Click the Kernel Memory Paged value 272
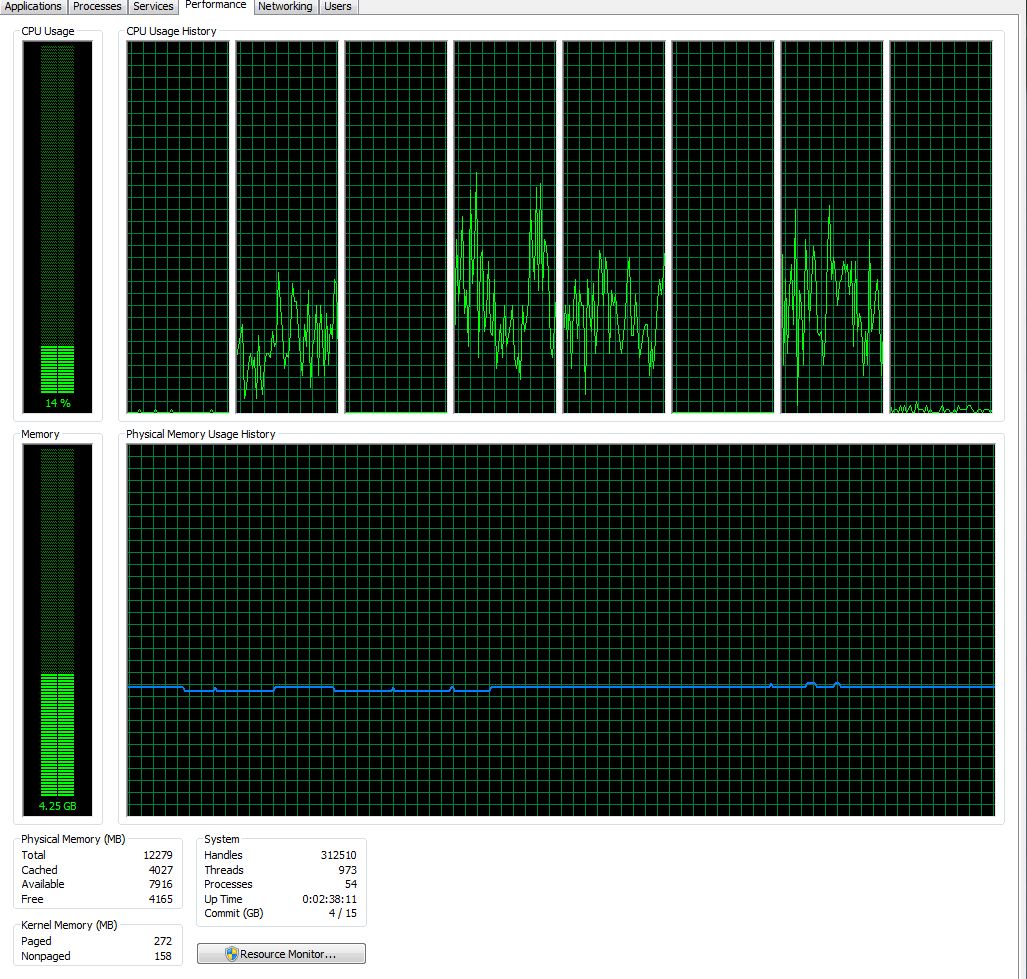Screen dimensions: 1027x979 click(163, 941)
